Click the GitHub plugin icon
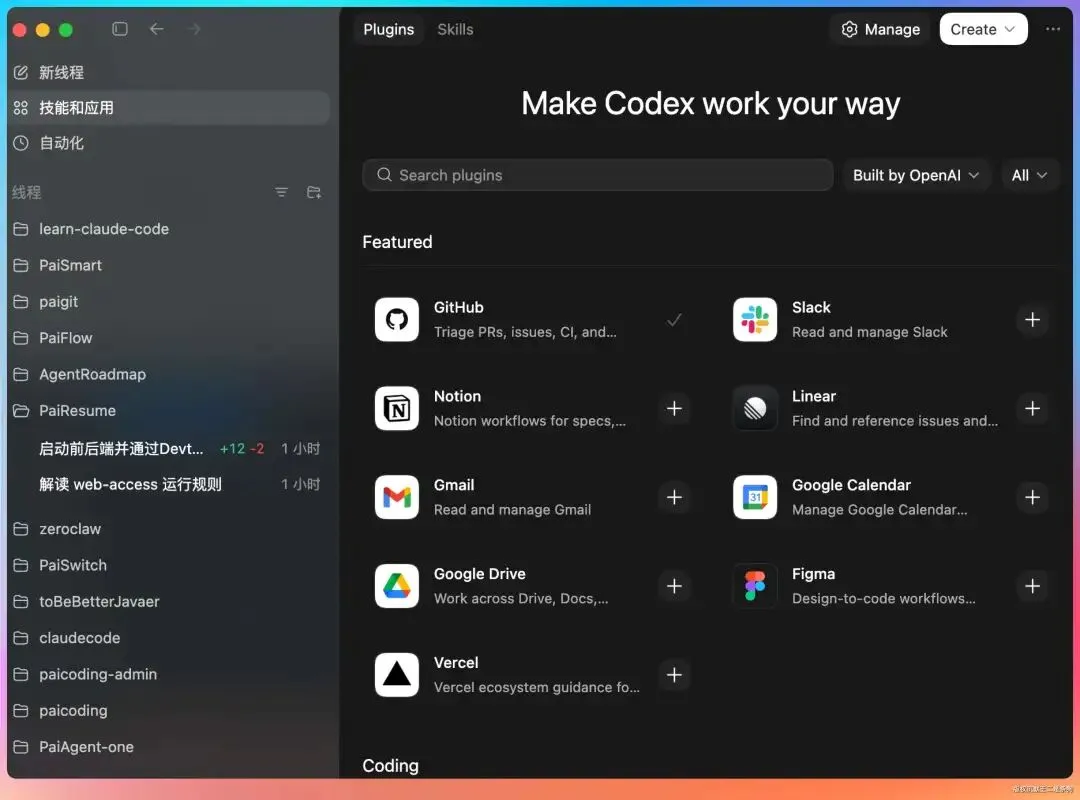The image size is (1080, 800). pos(397,320)
